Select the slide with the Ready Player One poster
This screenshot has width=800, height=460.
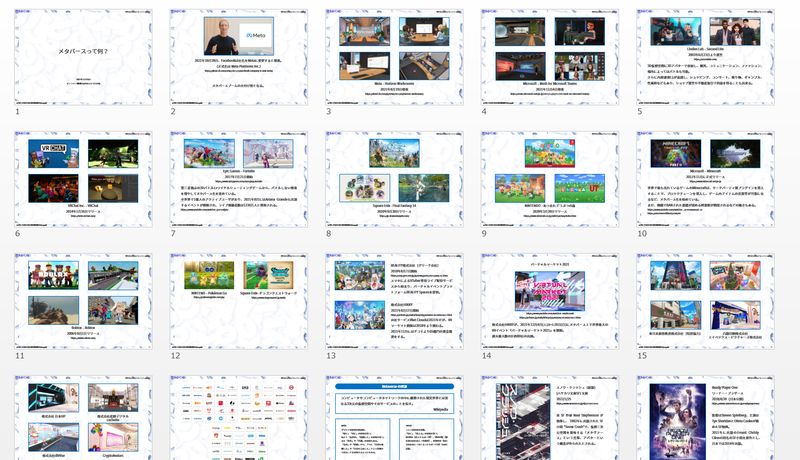coord(706,418)
